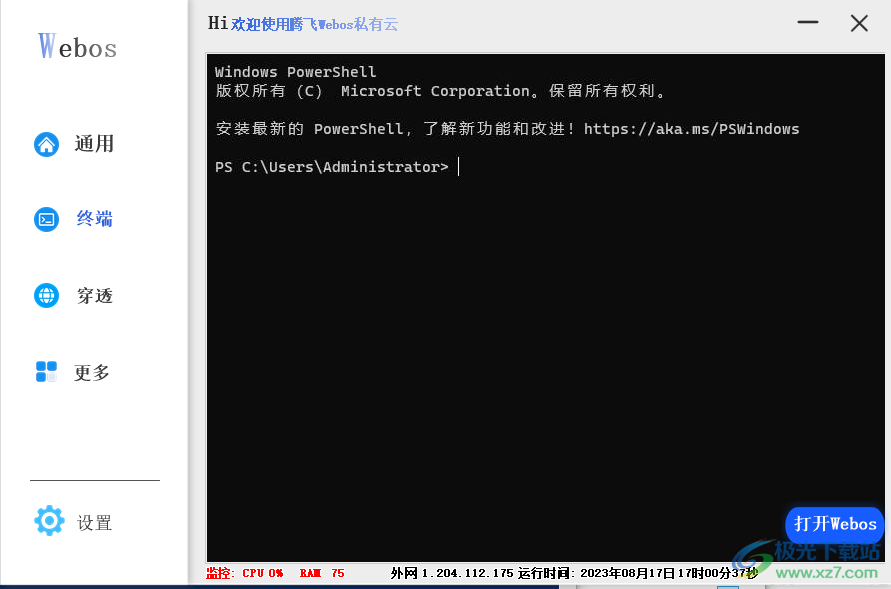Image resolution: width=891 pixels, height=589 pixels.
Task: Click the https://aka.ms/PSWindows URL text
Action: 692,129
